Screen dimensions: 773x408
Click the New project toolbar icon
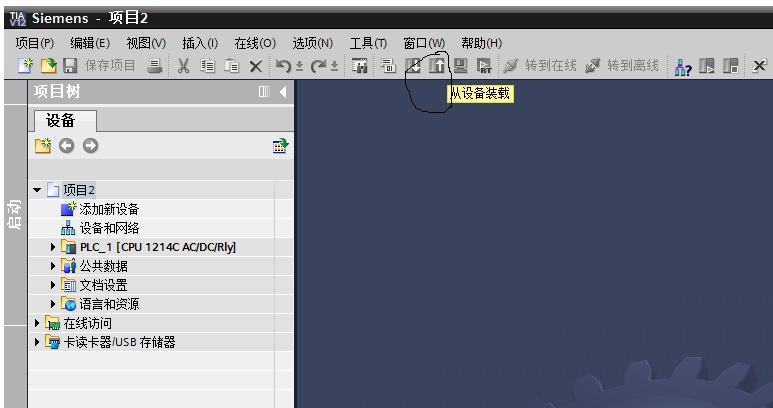coord(26,66)
